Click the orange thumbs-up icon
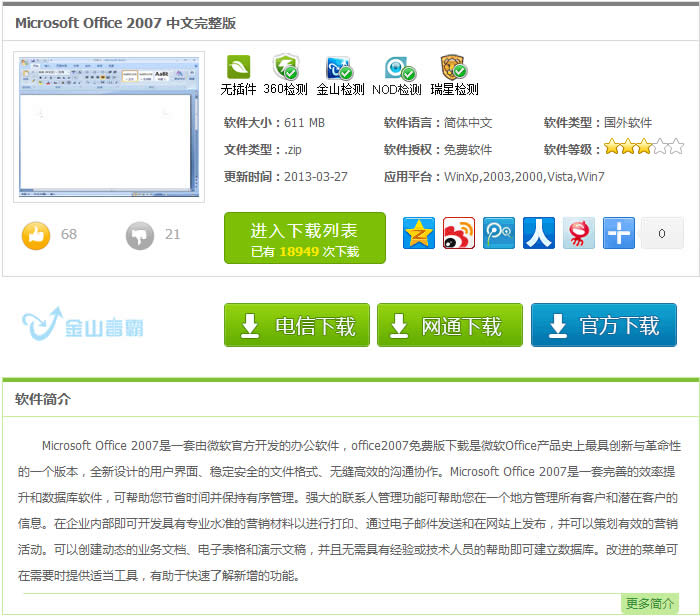 click(x=36, y=235)
